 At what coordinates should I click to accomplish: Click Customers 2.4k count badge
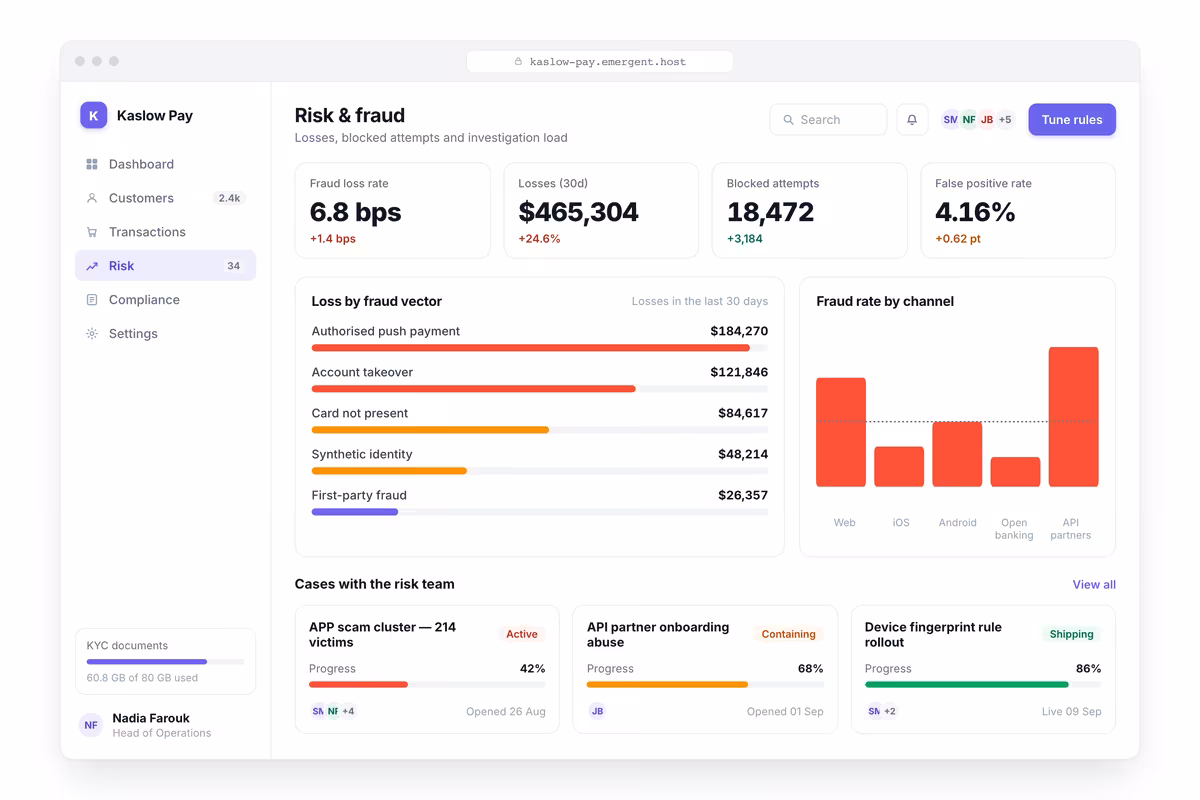click(x=229, y=198)
